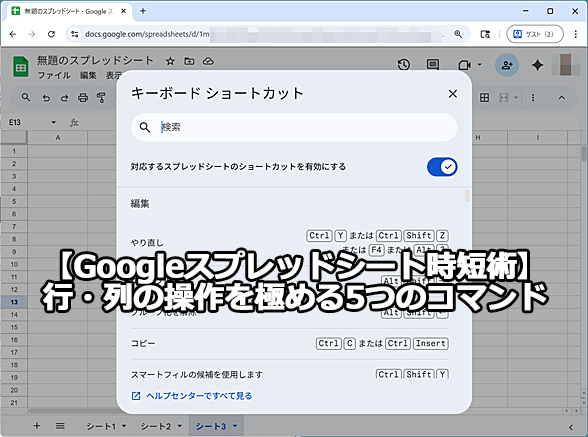
Task: Expand the meeting camera dropdown arrow
Action: pos(479,65)
